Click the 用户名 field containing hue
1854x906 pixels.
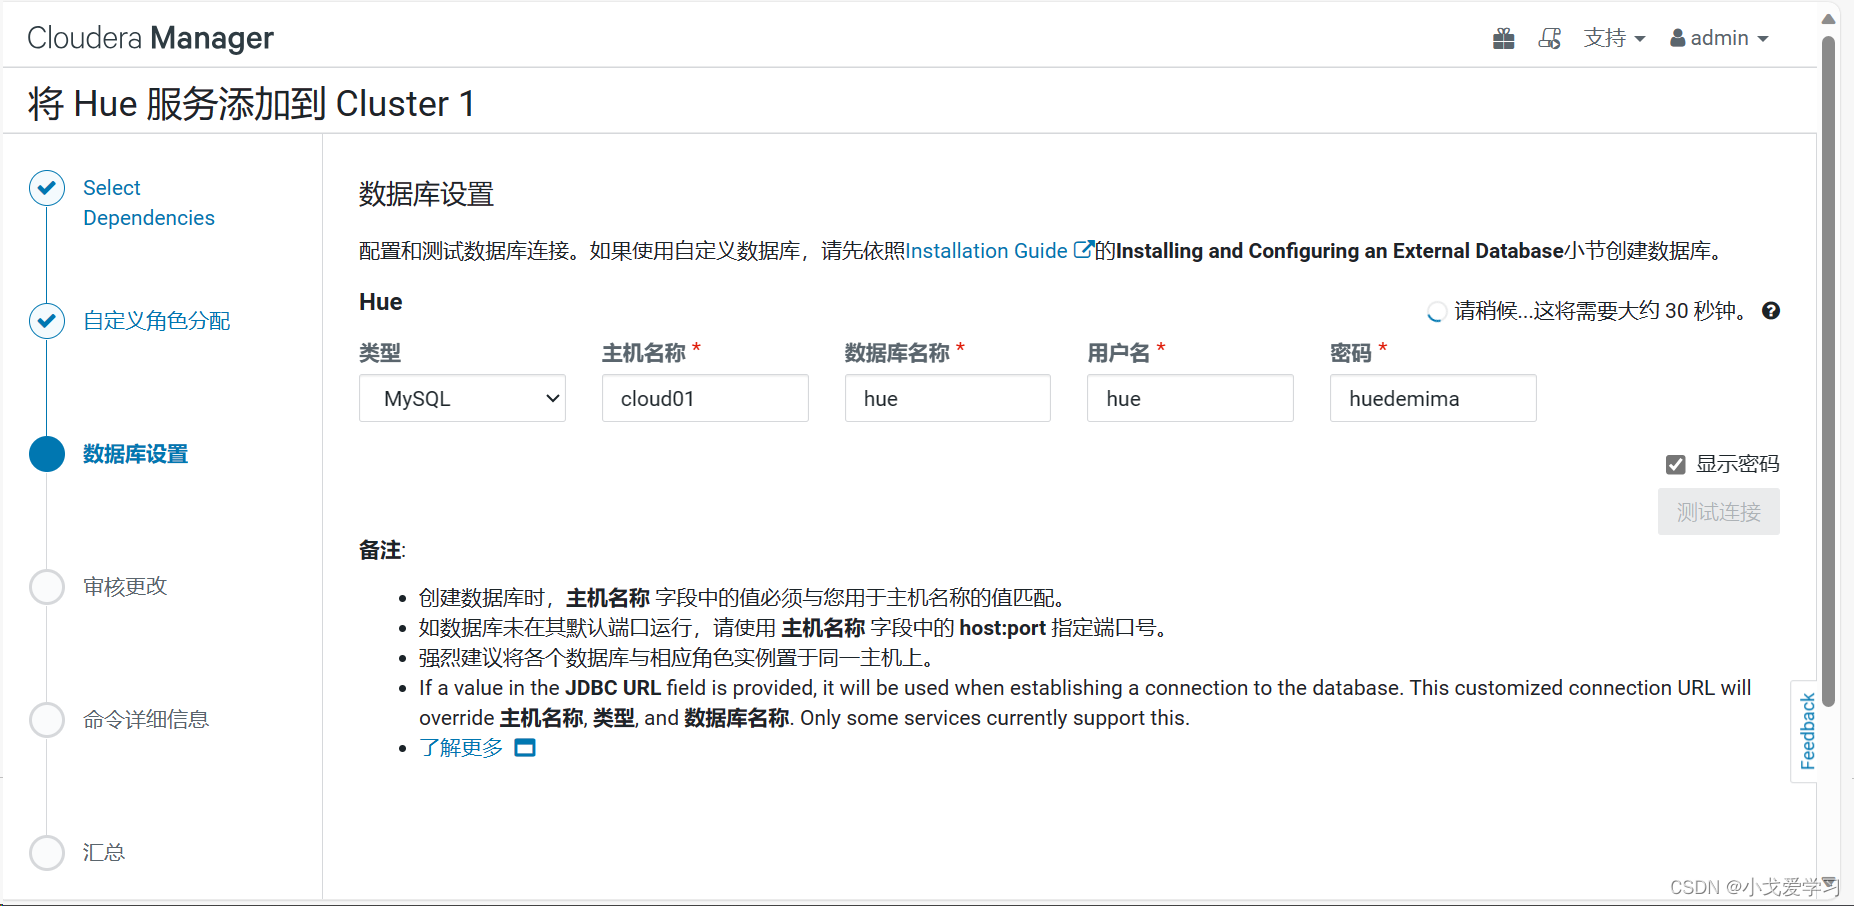coord(1190,398)
